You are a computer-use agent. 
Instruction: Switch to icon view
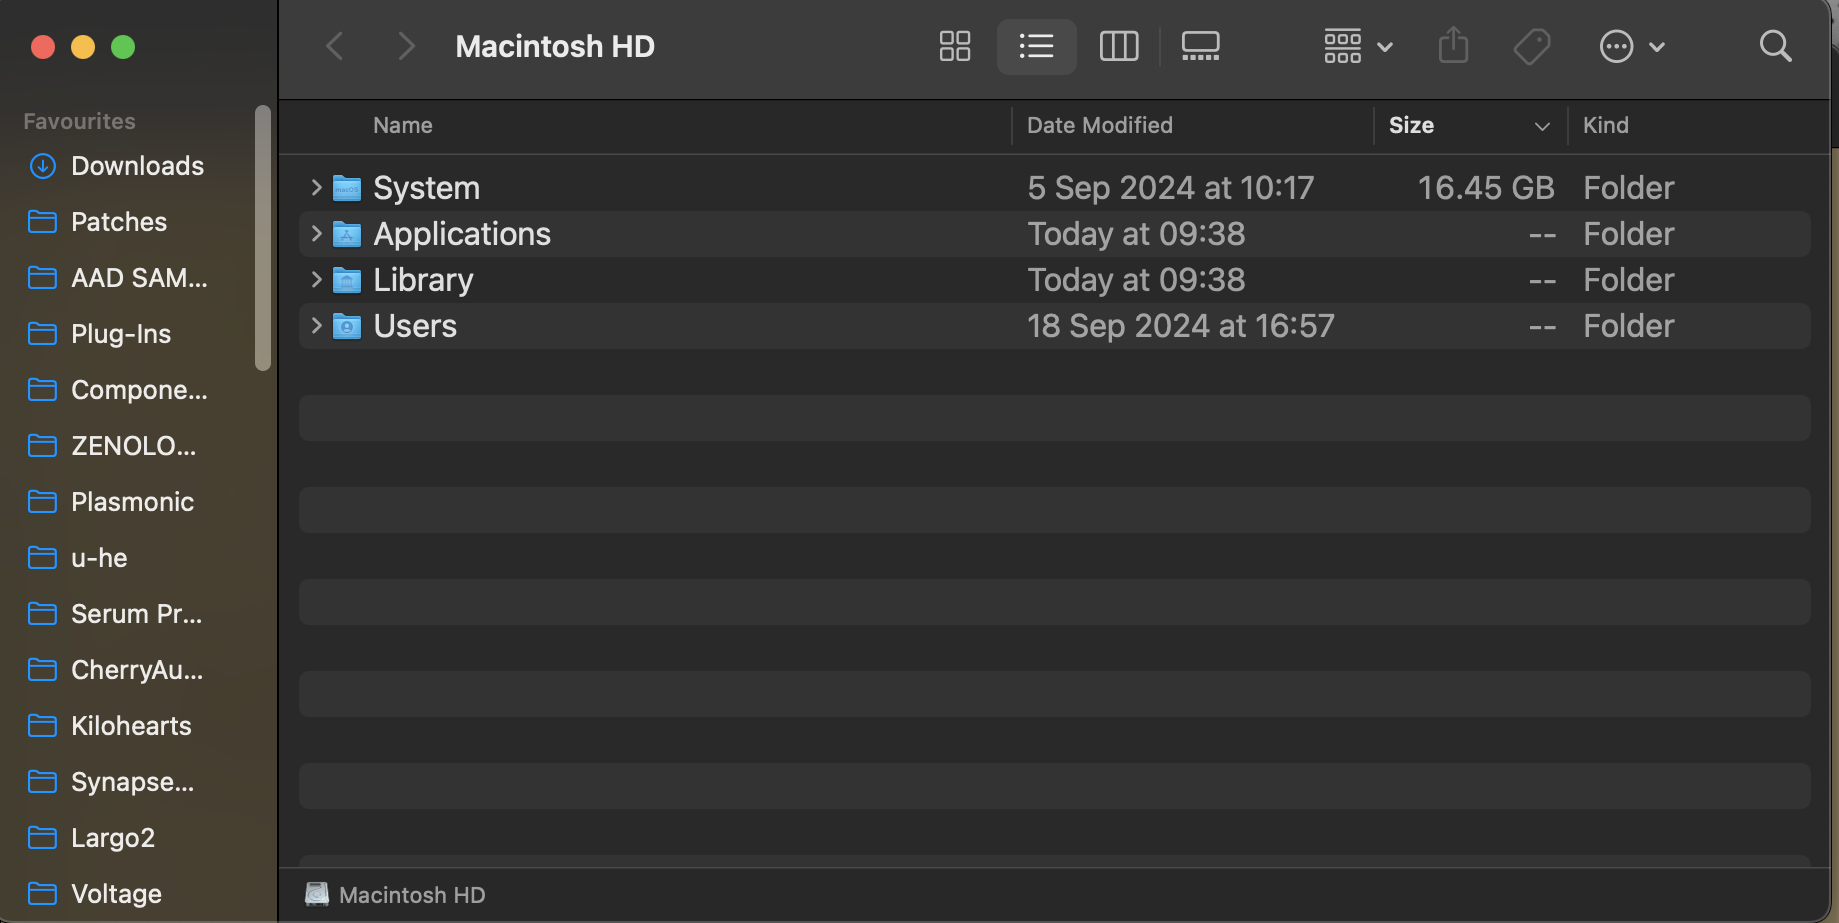(954, 46)
